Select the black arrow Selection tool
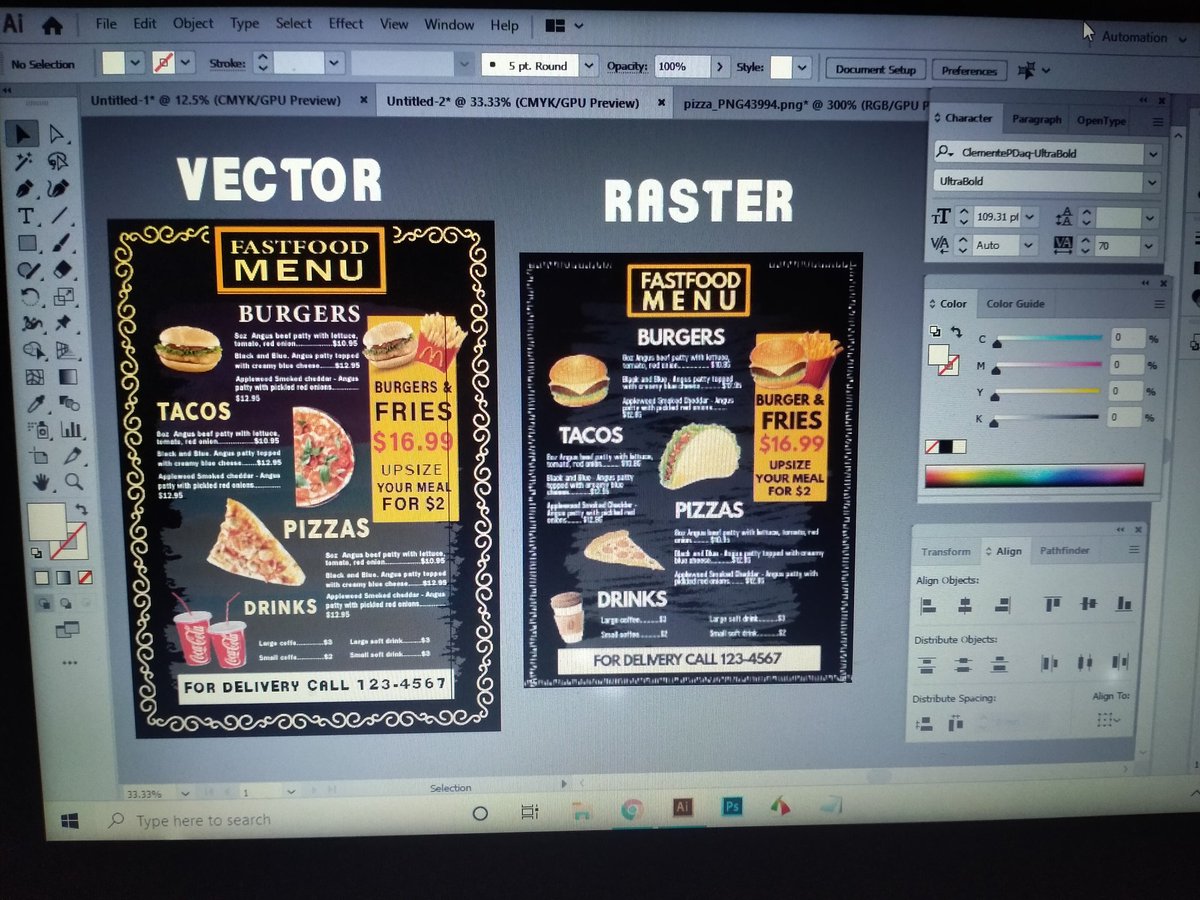The height and width of the screenshot is (900, 1200). (23, 133)
